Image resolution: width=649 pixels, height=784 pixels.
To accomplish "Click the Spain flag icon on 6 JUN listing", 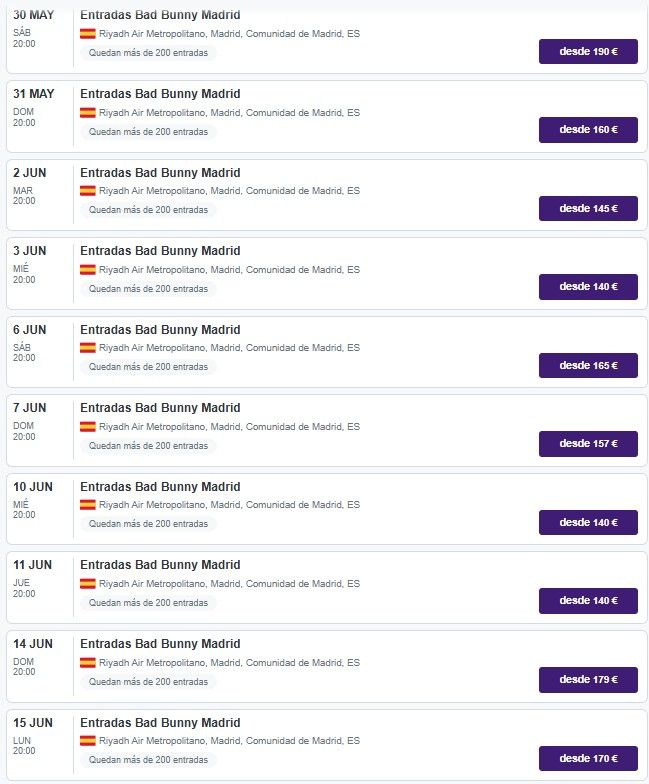I will pos(88,348).
